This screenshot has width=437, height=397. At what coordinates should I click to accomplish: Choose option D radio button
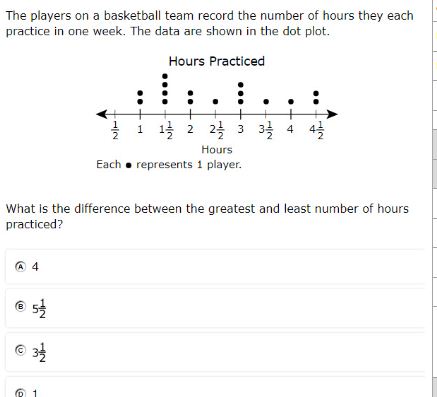[x=20, y=393]
